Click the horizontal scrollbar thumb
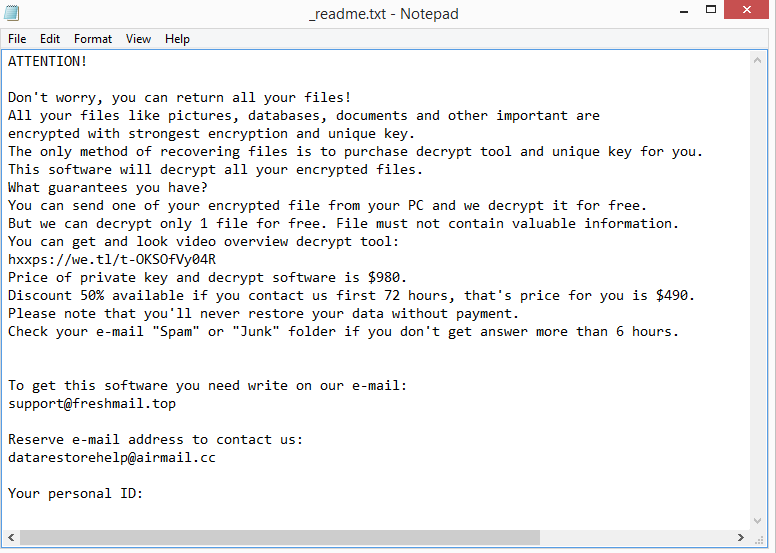 280,538
